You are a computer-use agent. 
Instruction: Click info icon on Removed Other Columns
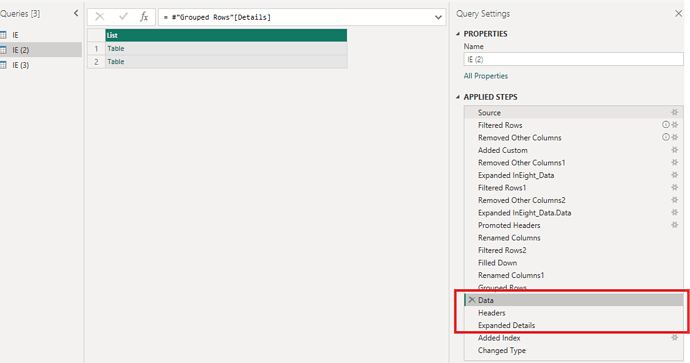666,137
